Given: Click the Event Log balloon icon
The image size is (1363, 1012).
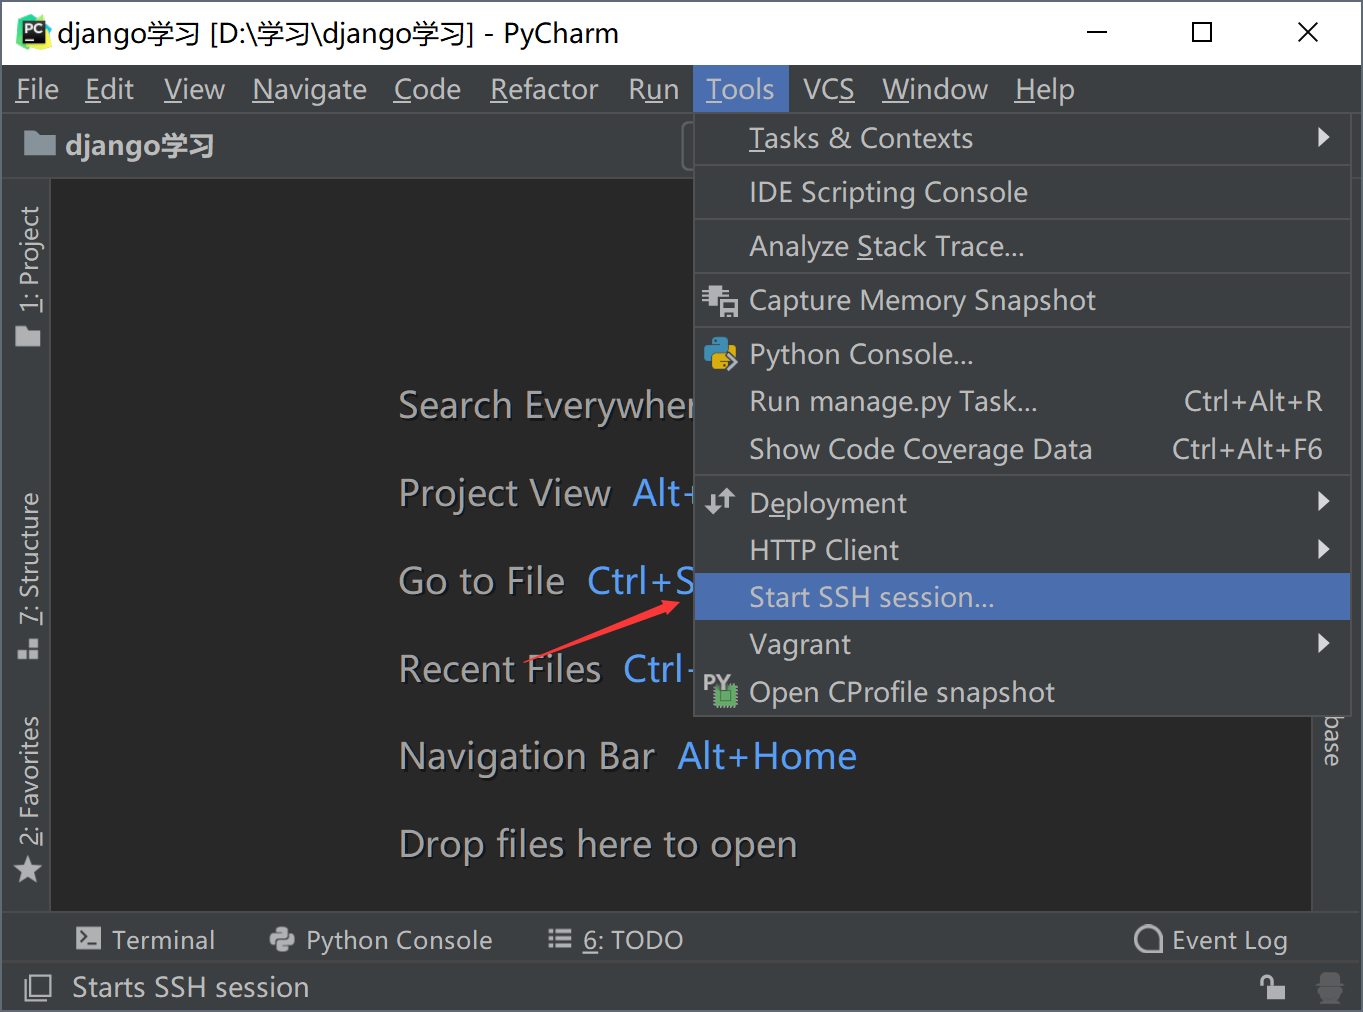Looking at the screenshot, I should click(x=1148, y=939).
